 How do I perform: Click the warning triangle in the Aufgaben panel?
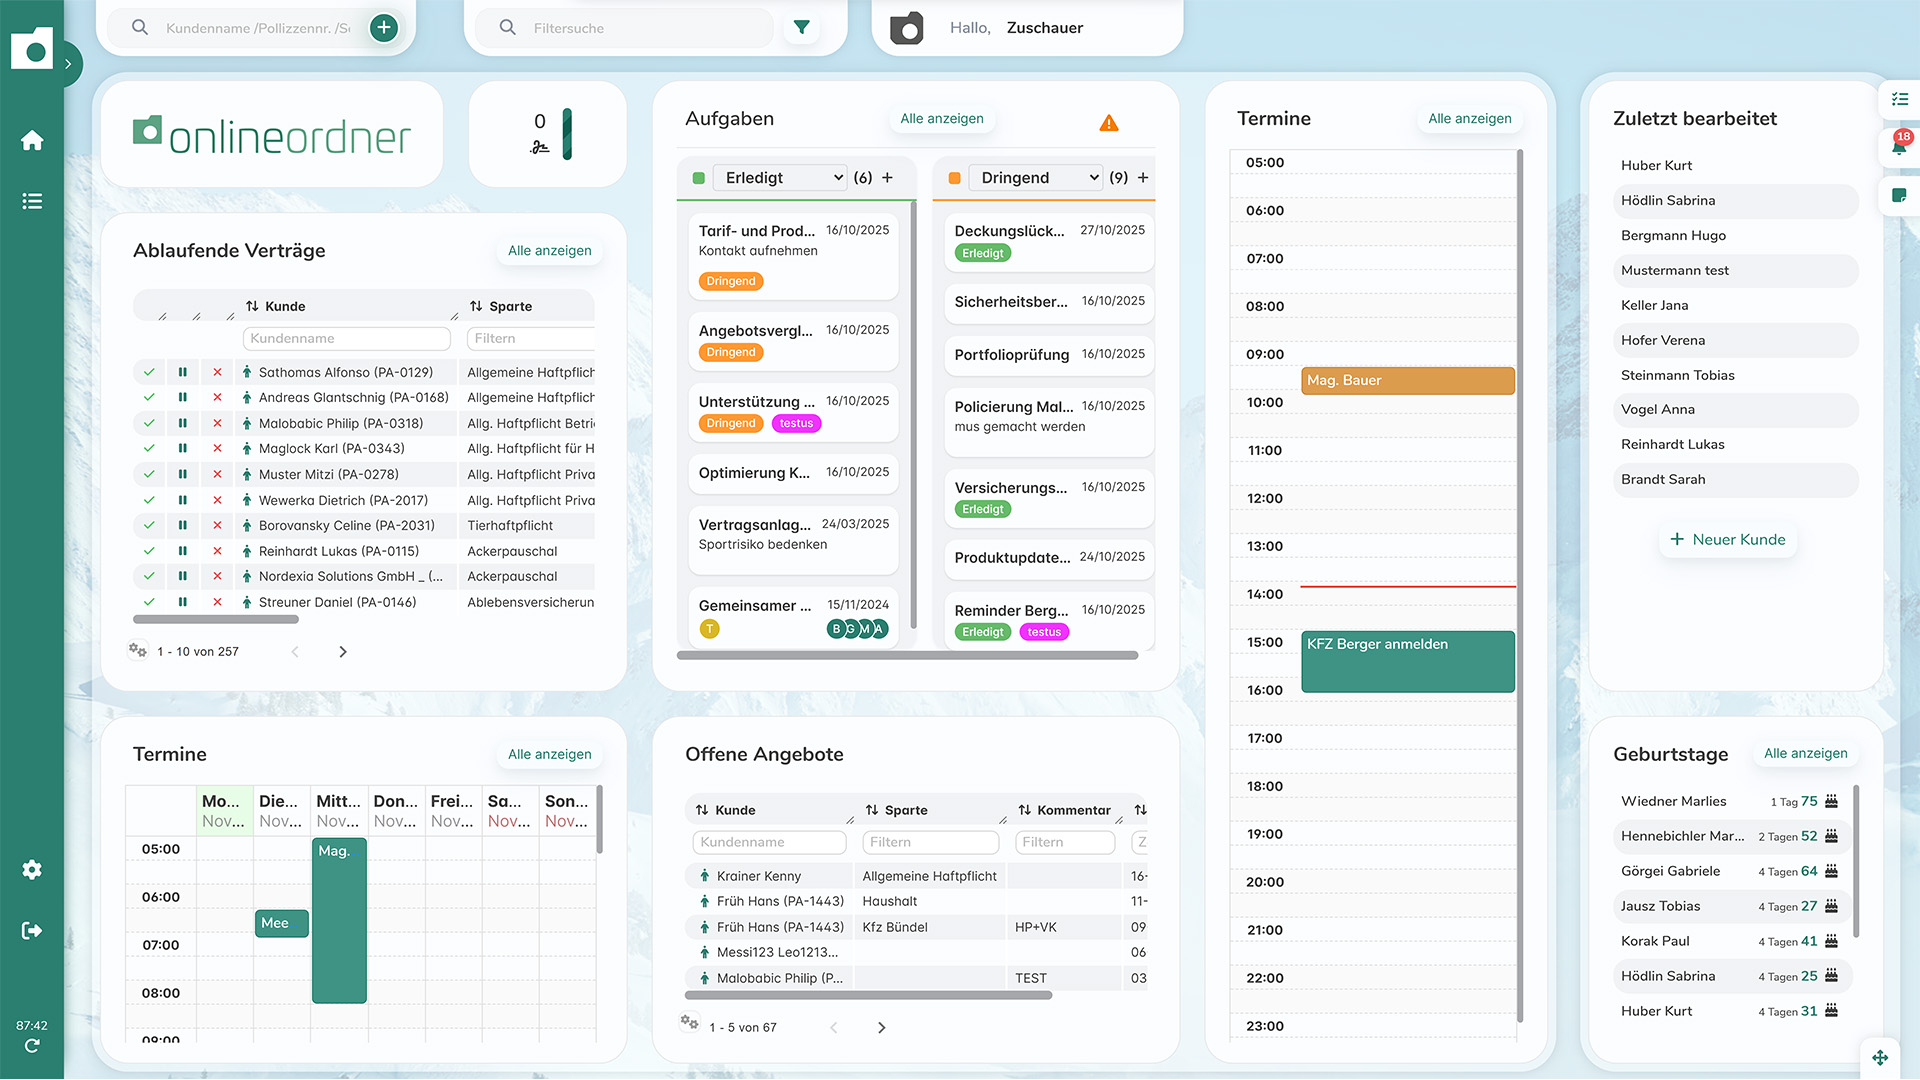(x=1108, y=122)
